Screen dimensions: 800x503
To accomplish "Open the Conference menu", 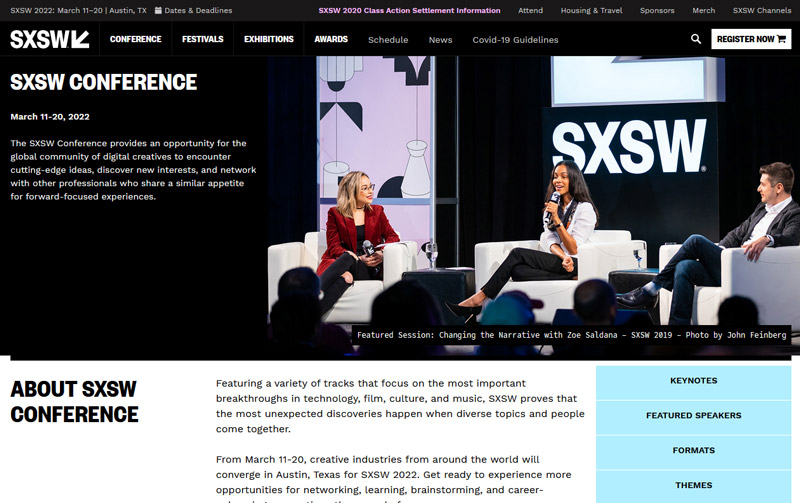I will point(136,39).
